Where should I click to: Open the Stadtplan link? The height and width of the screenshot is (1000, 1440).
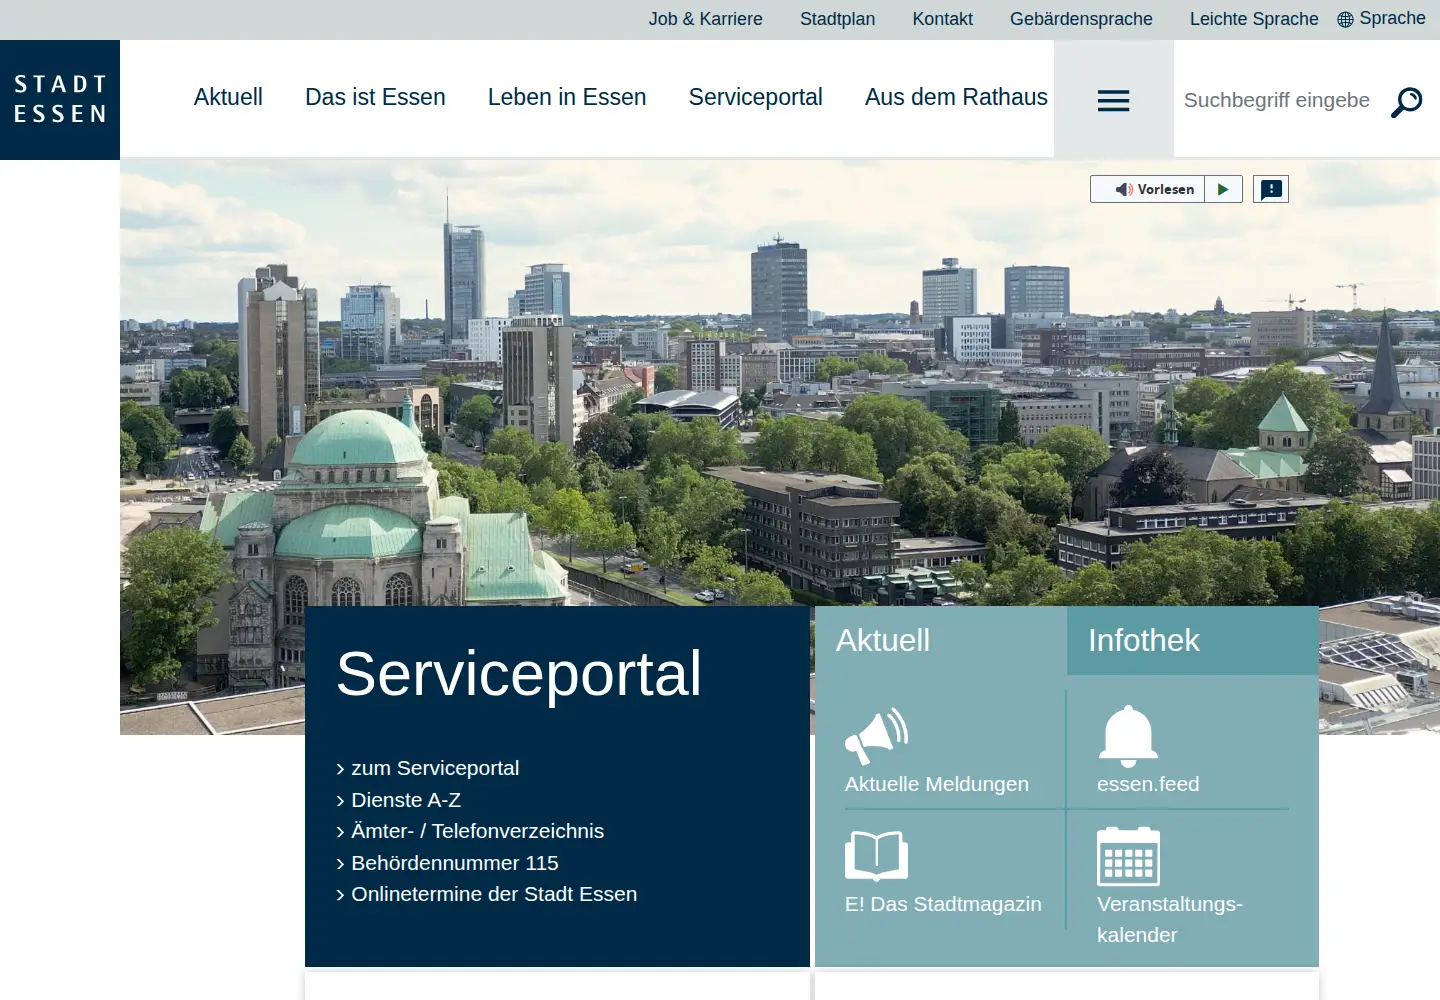click(837, 19)
